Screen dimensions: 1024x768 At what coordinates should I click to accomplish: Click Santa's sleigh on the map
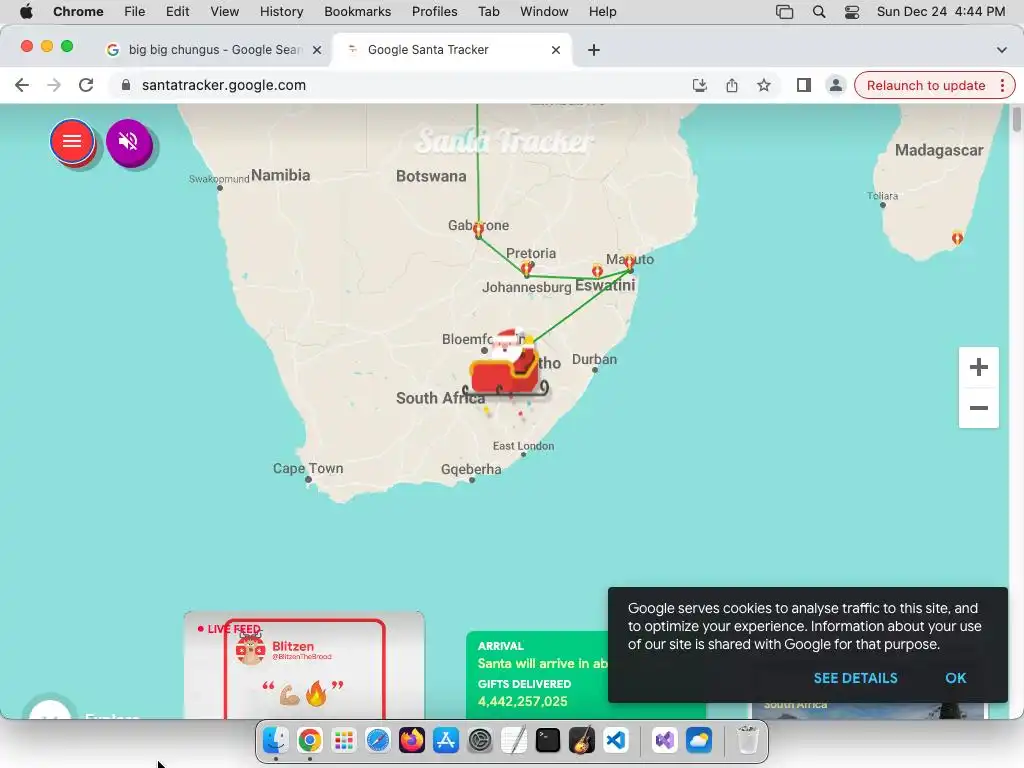pyautogui.click(x=506, y=364)
